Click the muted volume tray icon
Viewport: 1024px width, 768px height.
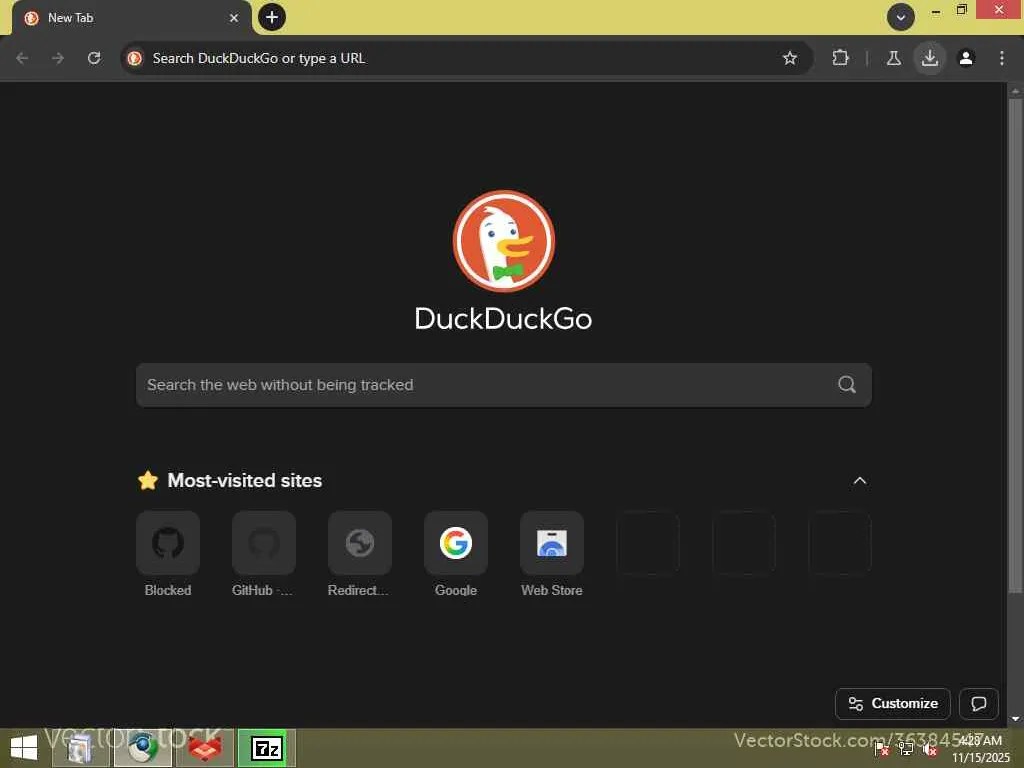pos(930,749)
